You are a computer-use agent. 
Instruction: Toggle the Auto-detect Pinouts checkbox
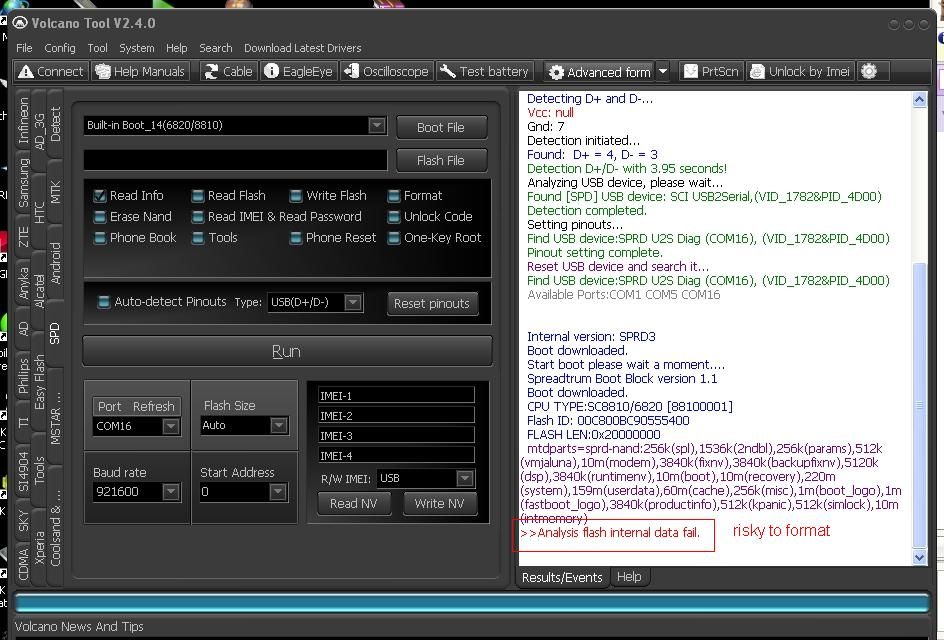(104, 302)
